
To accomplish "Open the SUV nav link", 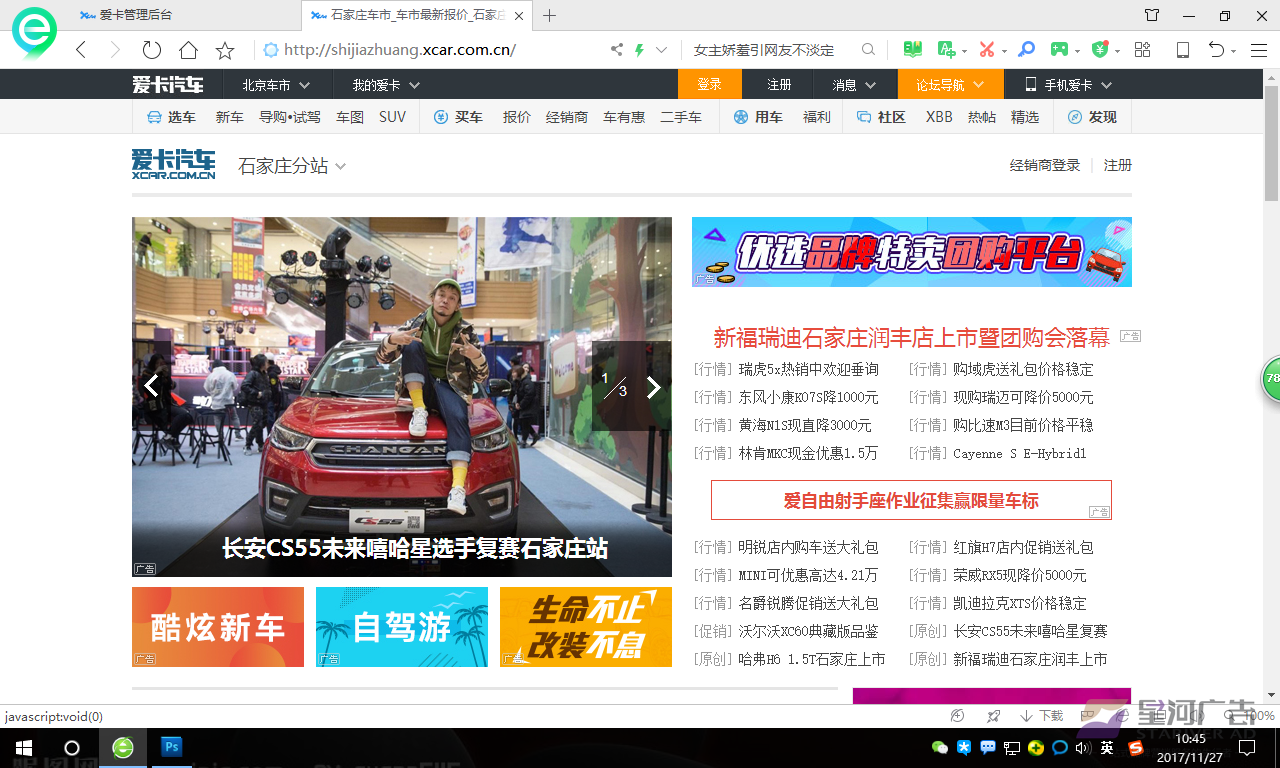I will pyautogui.click(x=393, y=117).
